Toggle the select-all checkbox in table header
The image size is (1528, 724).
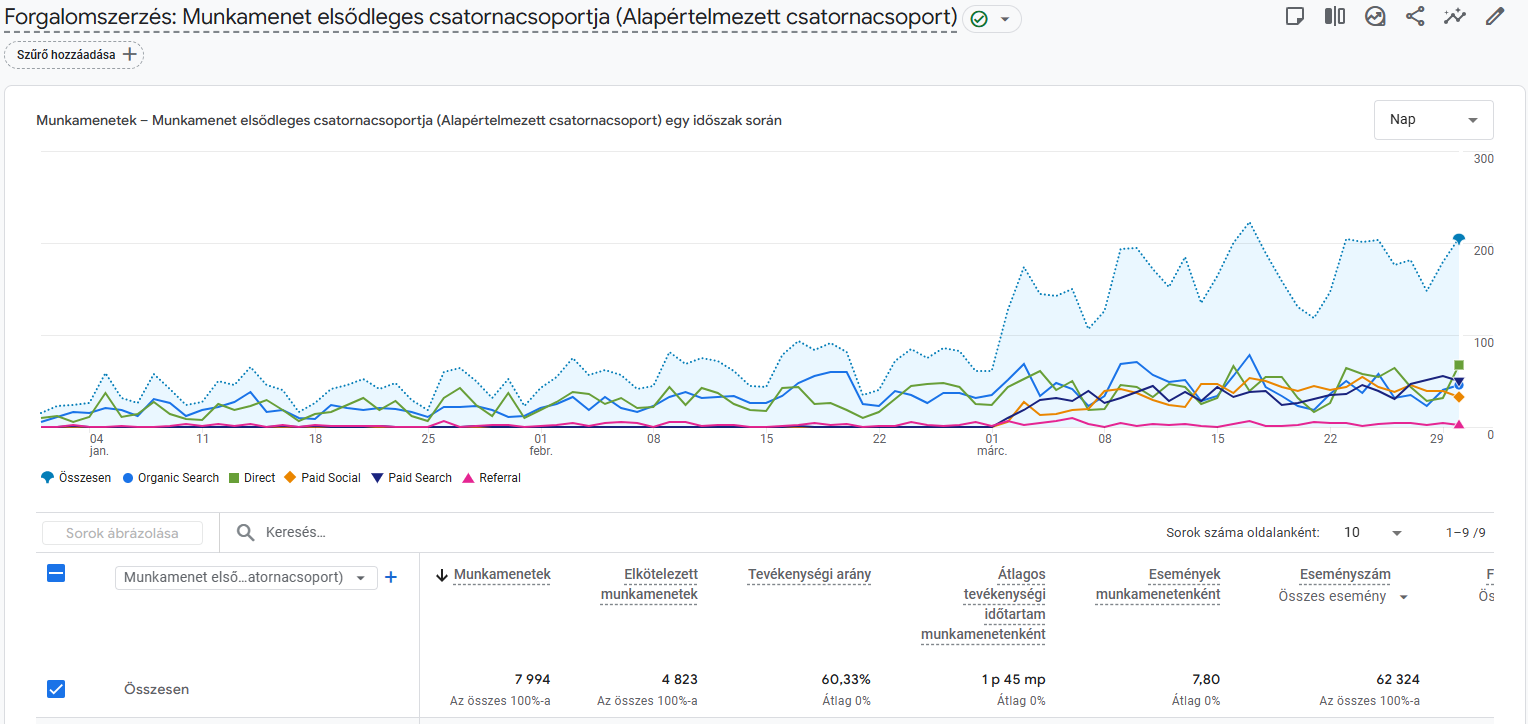56,573
